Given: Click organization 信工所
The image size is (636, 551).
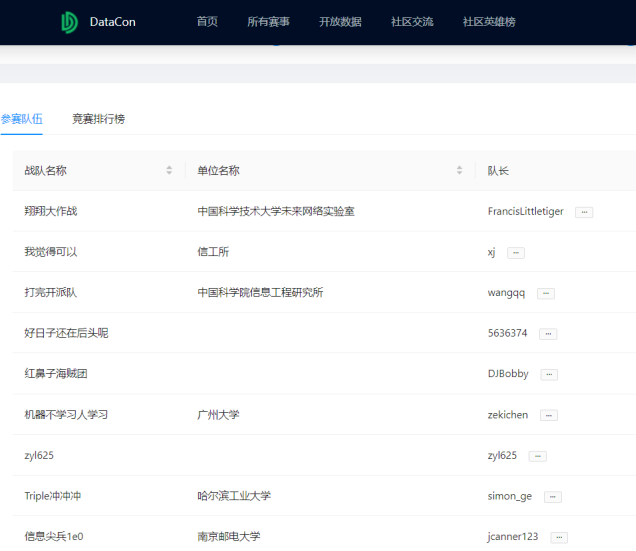Looking at the screenshot, I should tap(213, 252).
